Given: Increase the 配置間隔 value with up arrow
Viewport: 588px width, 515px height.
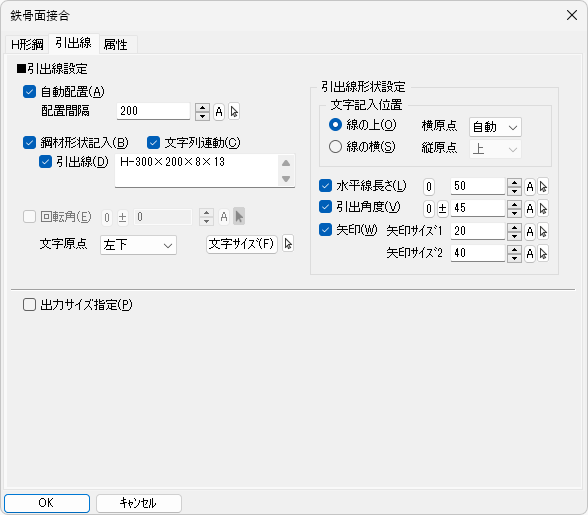Looking at the screenshot, I should [202, 107].
